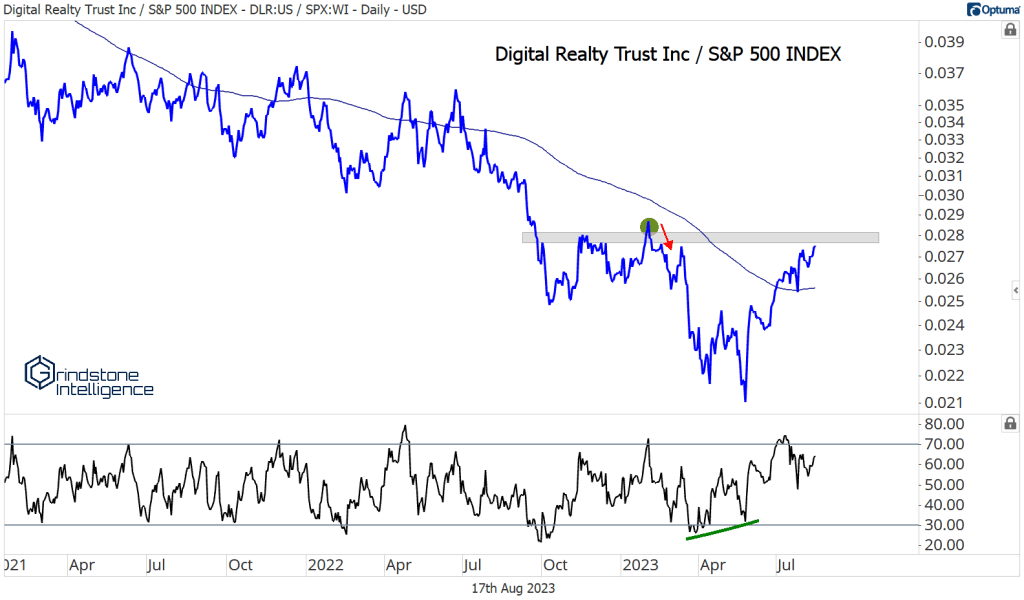
Task: Click the 2022 date axis label
Action: [x=325, y=565]
